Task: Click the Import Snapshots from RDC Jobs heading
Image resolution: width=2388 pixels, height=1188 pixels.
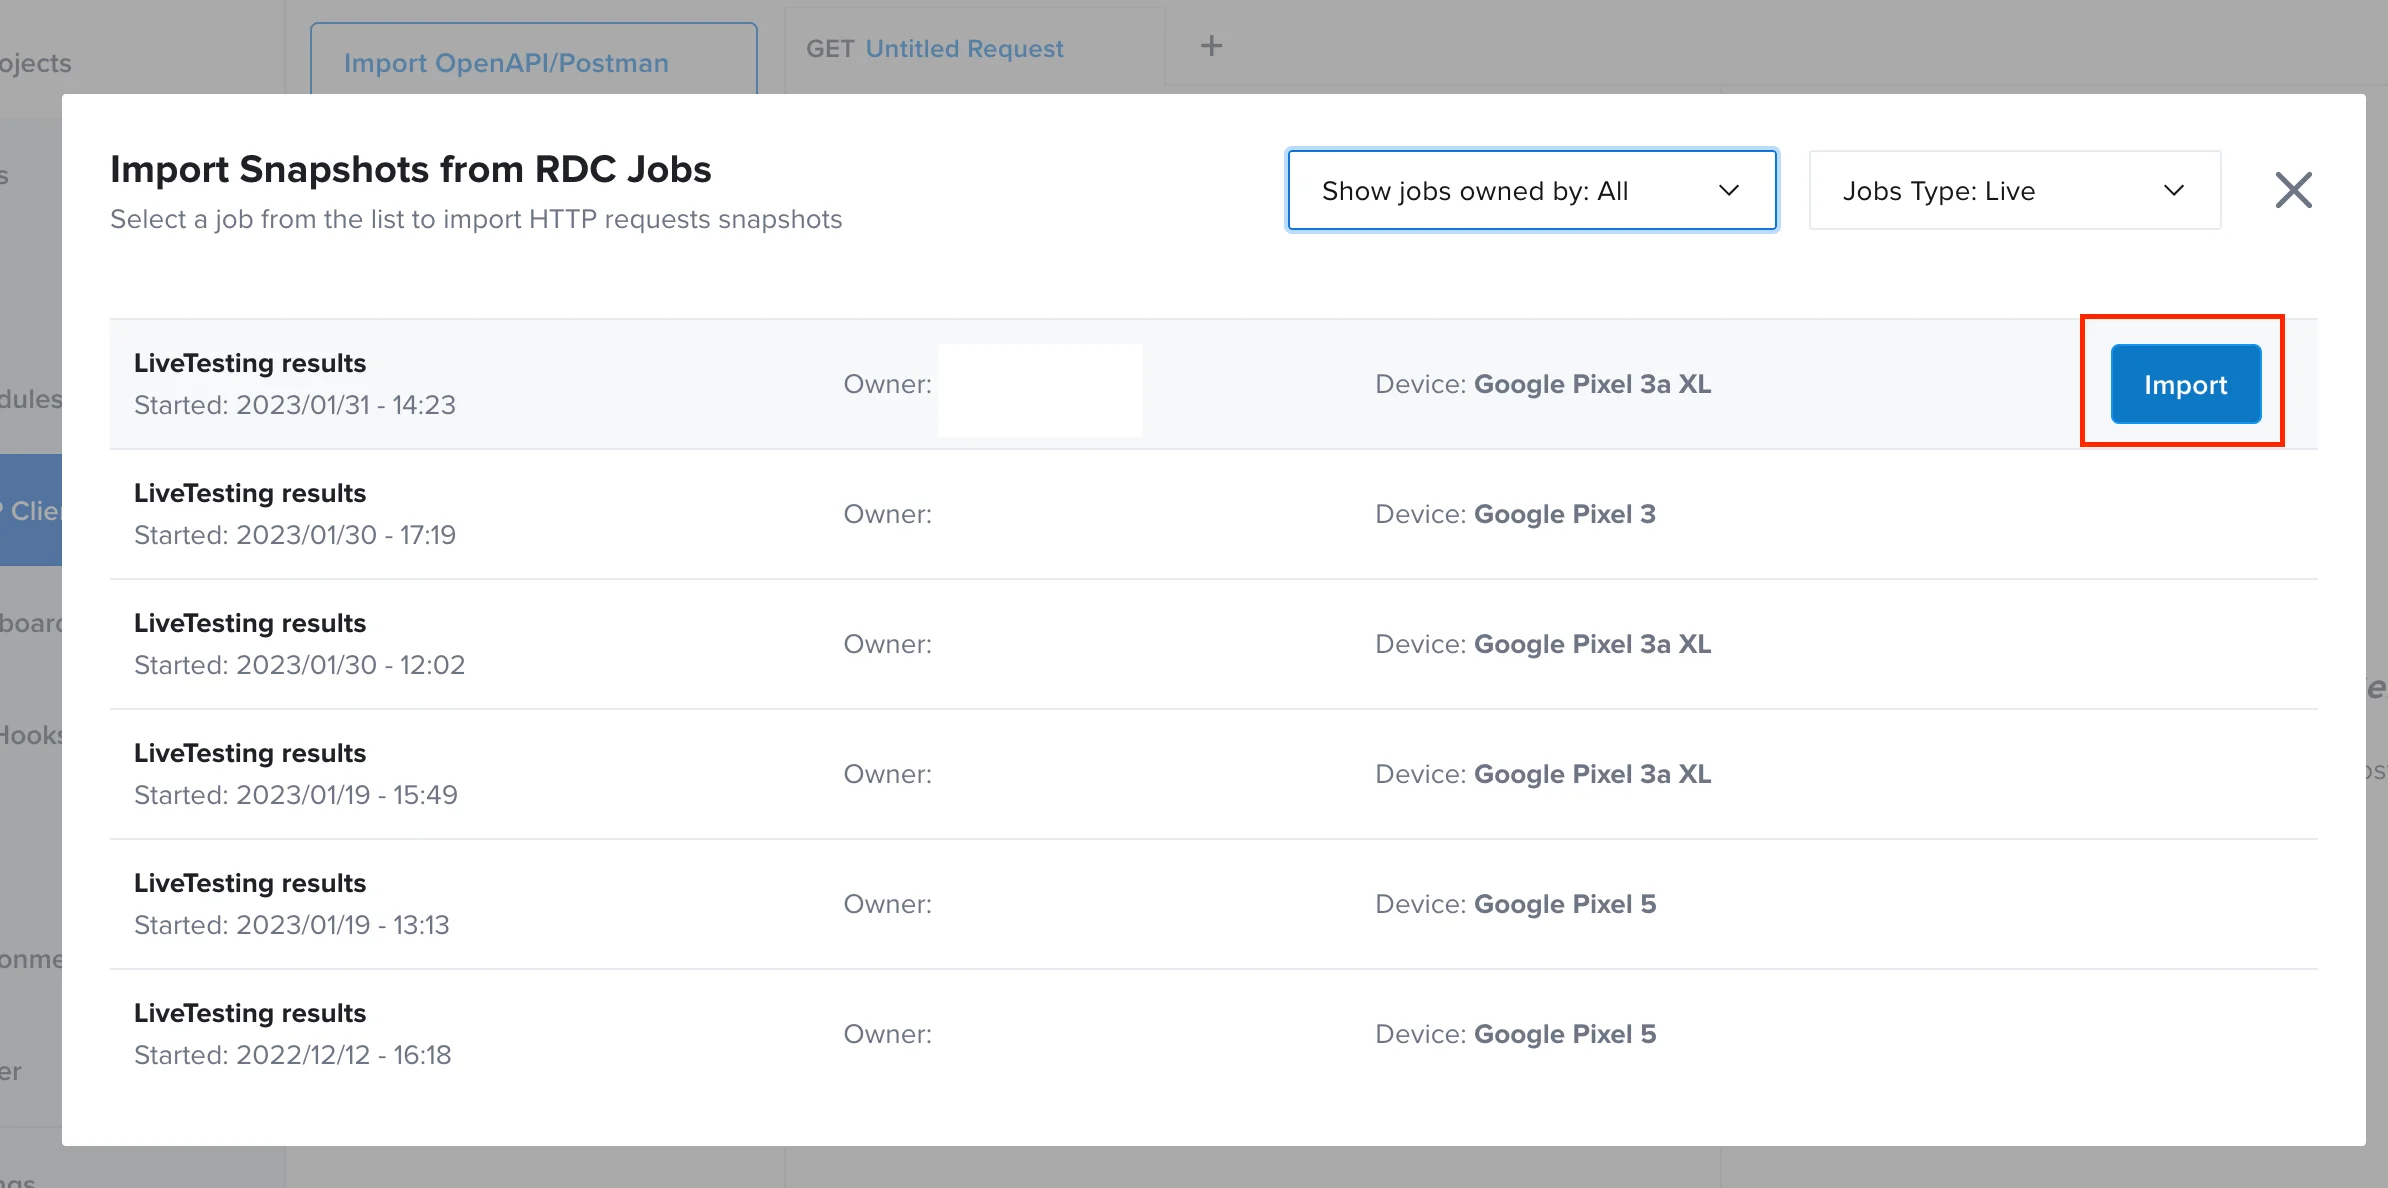Action: pyautogui.click(x=410, y=169)
